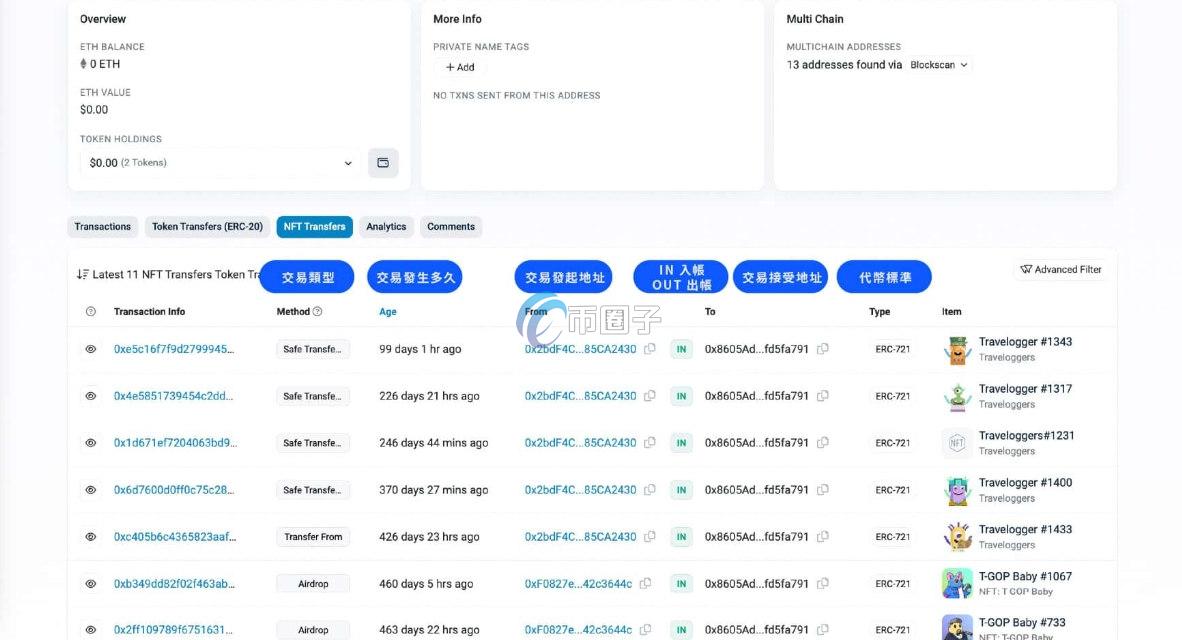Click the Travelogger #1343 NFT thumbnail
This screenshot has width=1182, height=640.
(957, 348)
